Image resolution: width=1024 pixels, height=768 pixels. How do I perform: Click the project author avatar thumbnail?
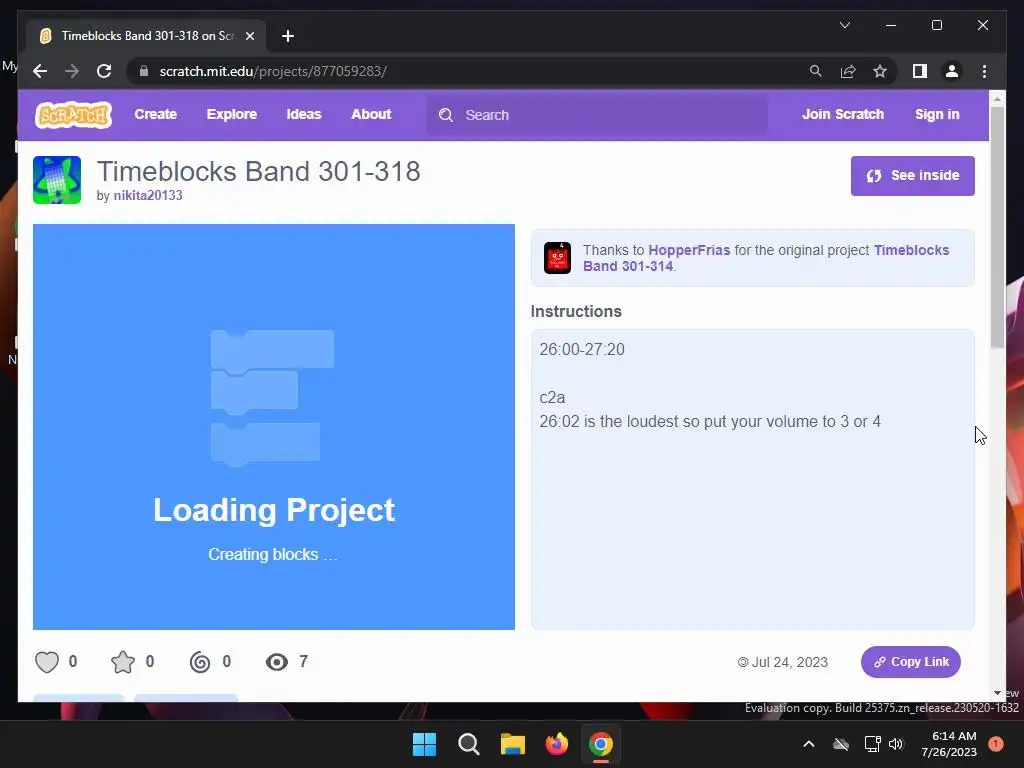(57, 180)
